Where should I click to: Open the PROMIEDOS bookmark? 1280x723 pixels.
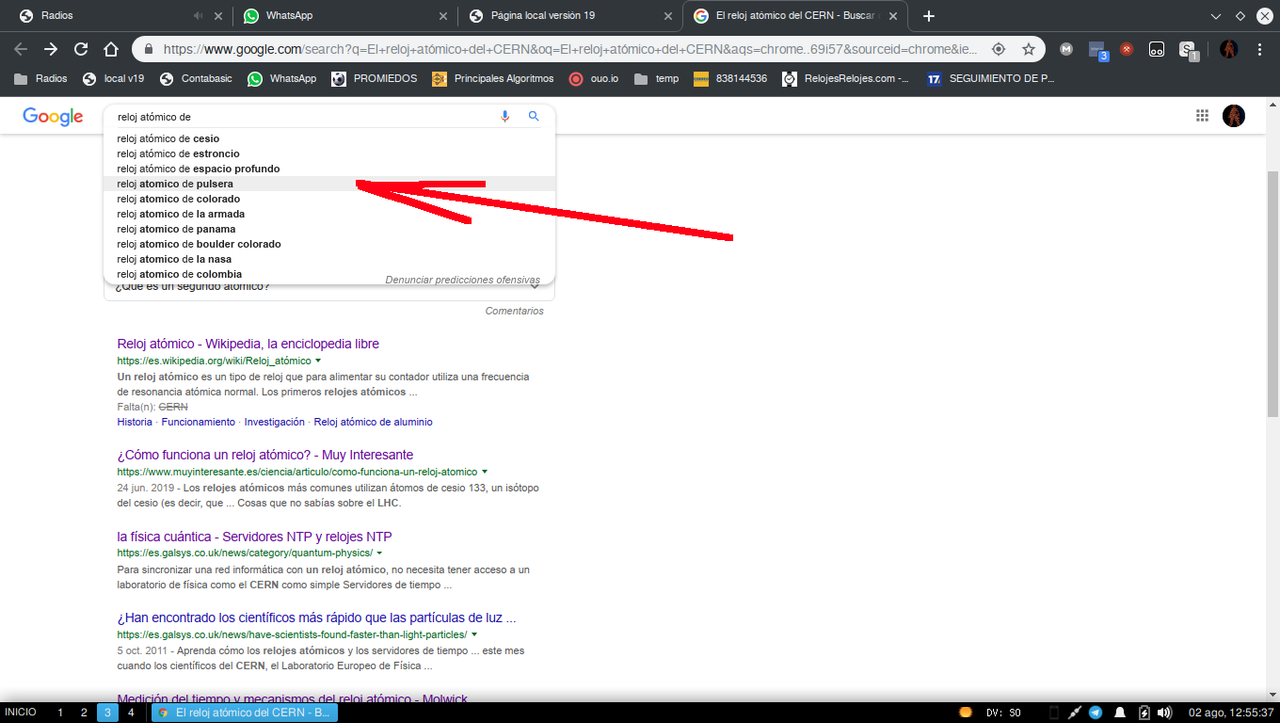[374, 78]
